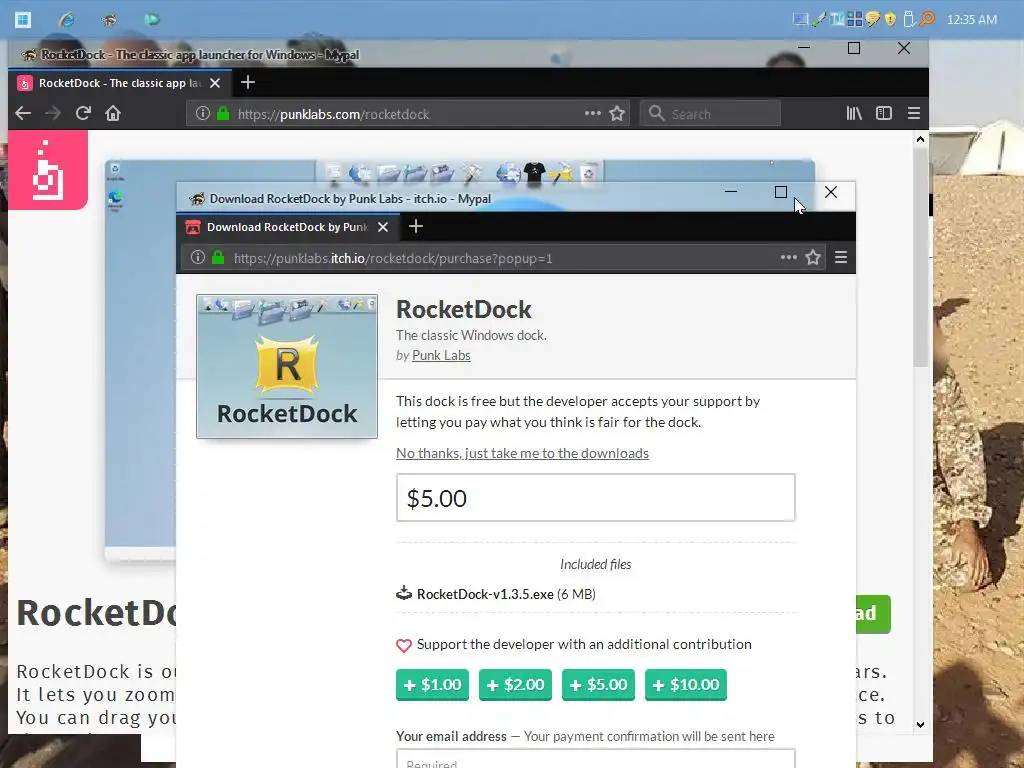1024x768 pixels.
Task: Click the $5.00 payment amount field
Action: pyautogui.click(x=596, y=498)
